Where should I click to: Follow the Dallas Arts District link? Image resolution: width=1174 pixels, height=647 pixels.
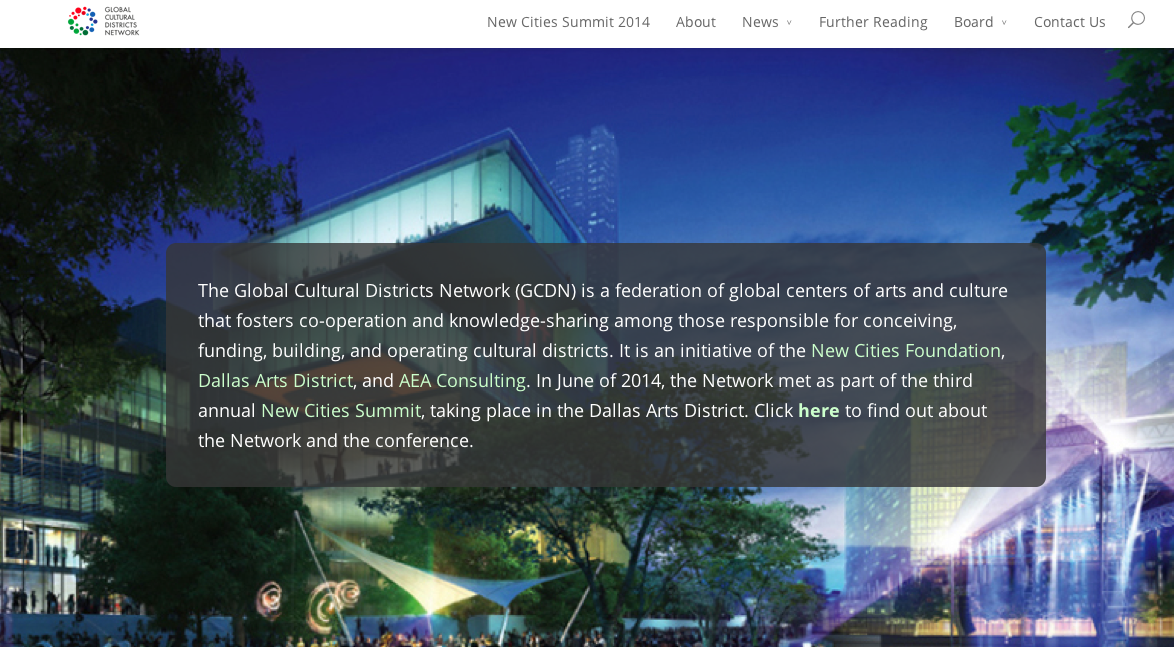point(275,380)
